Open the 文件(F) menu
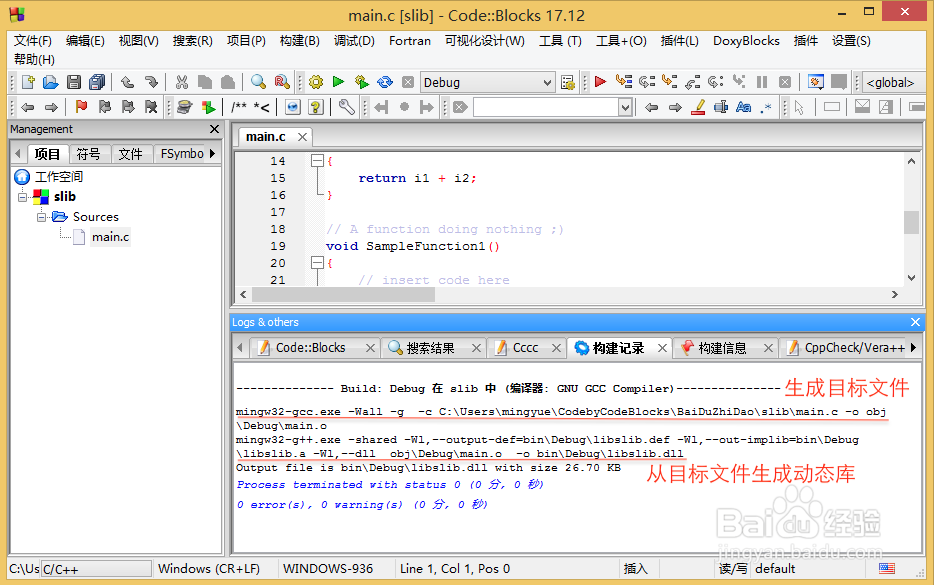 pos(33,41)
